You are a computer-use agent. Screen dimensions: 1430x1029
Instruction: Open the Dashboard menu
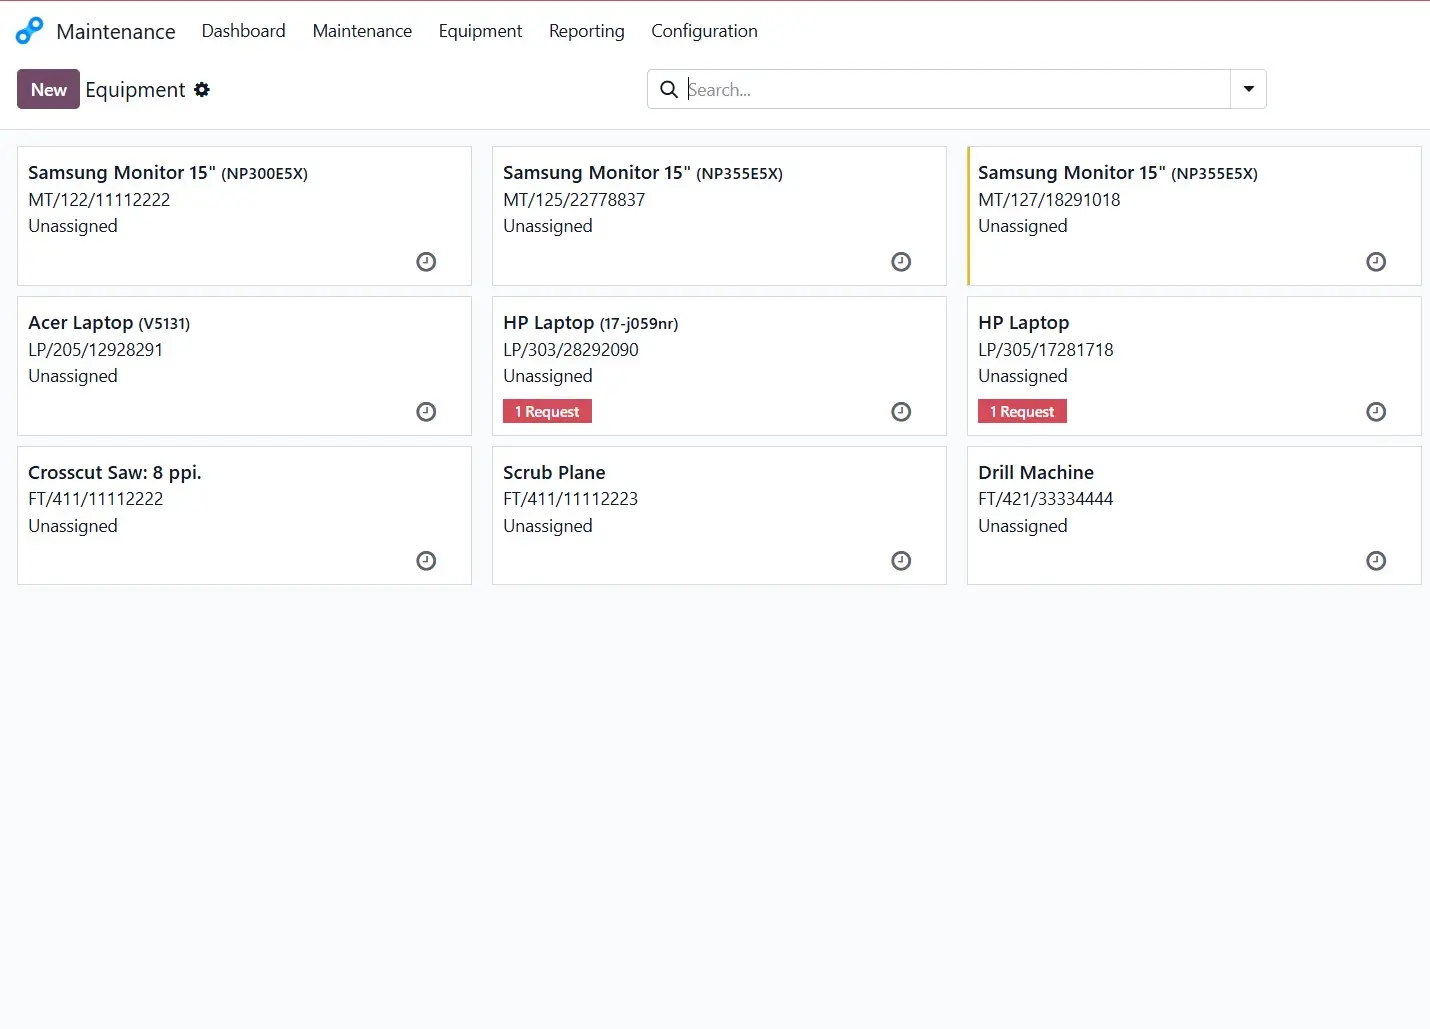click(244, 31)
